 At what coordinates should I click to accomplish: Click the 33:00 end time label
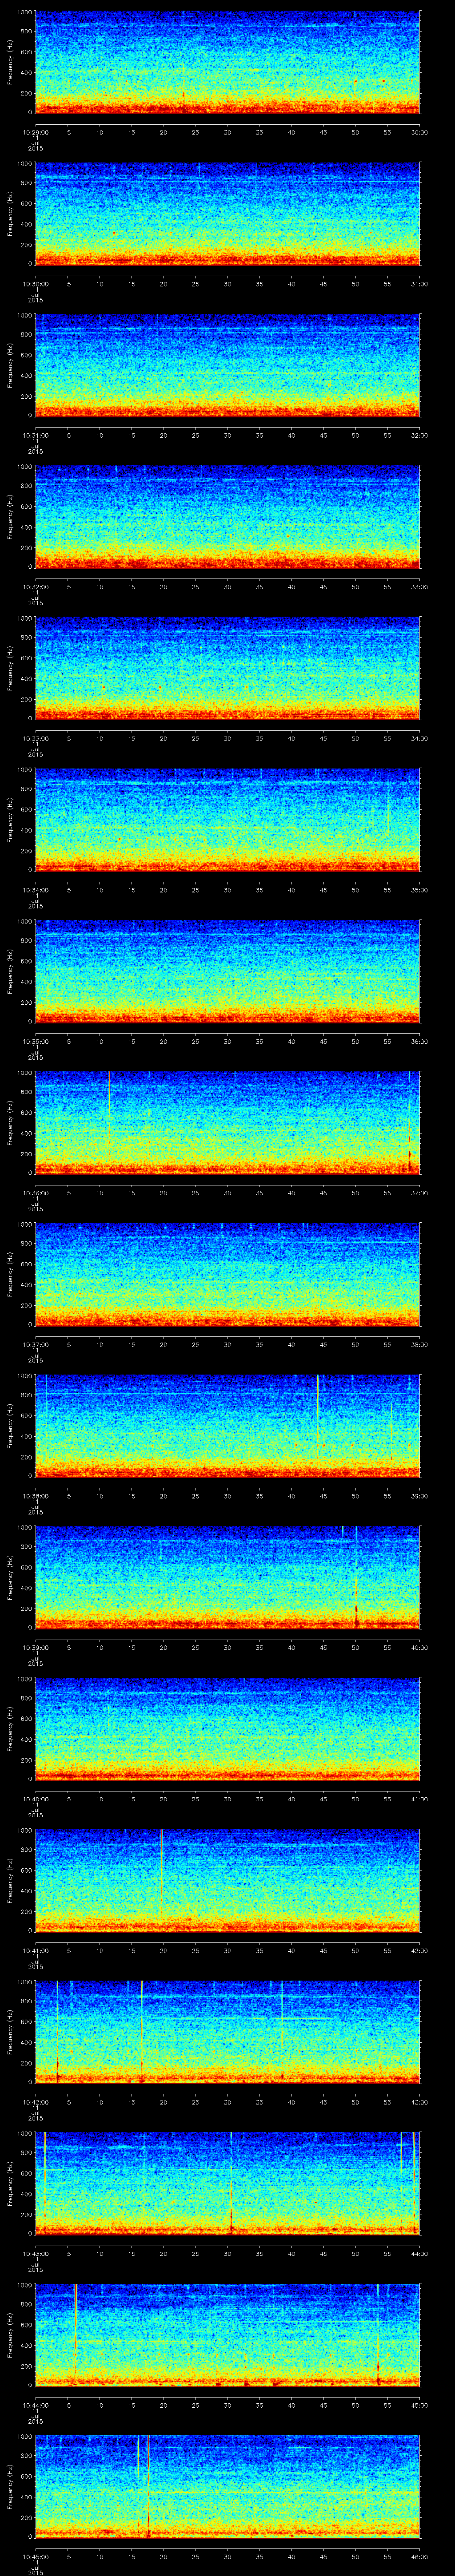[x=419, y=587]
